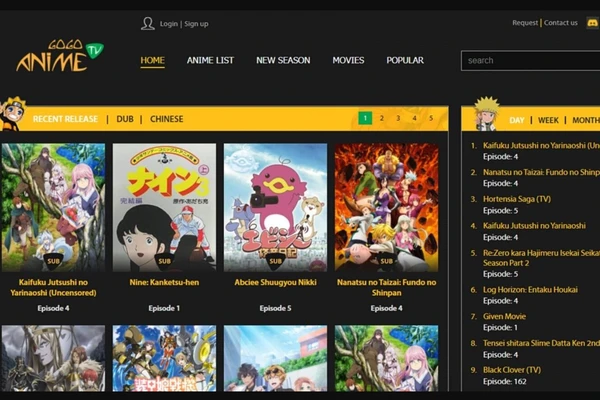Open the POPULAR menu
Viewport: 600px width, 400px height.
405,60
